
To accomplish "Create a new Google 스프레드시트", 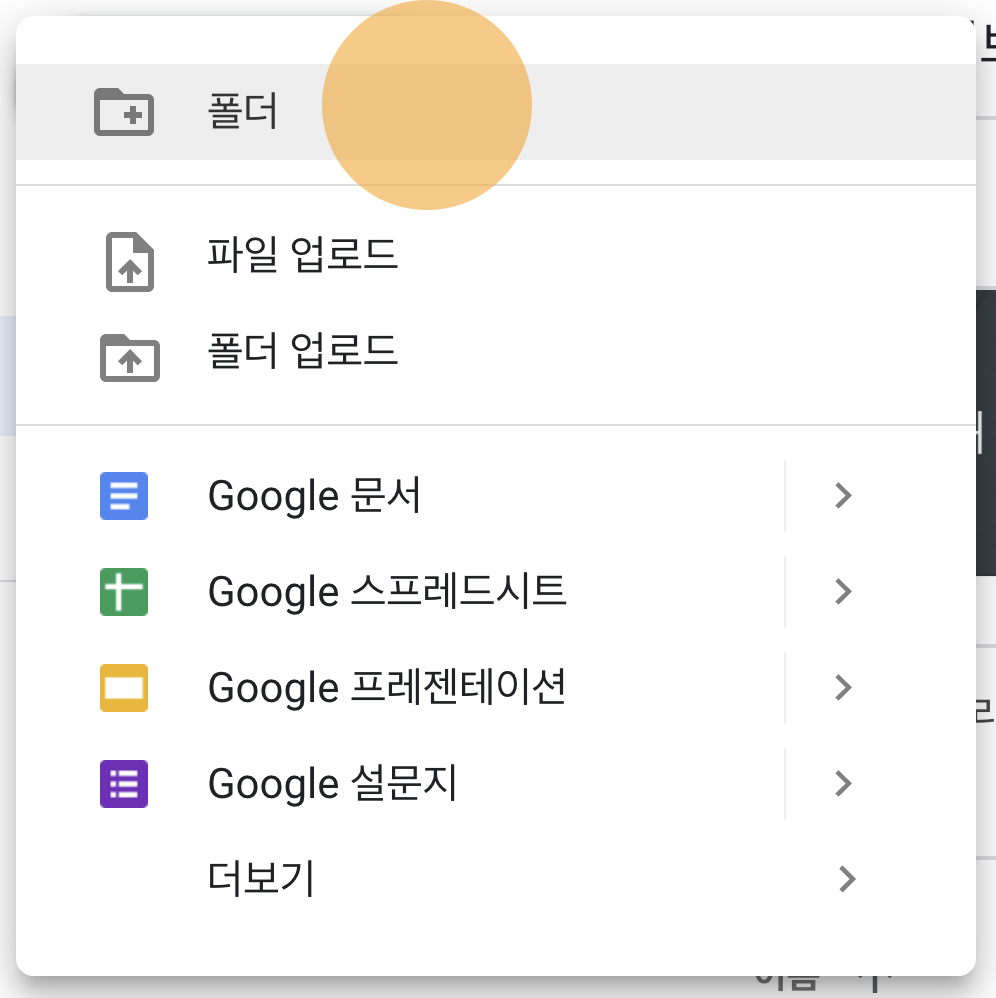I will tap(400, 592).
